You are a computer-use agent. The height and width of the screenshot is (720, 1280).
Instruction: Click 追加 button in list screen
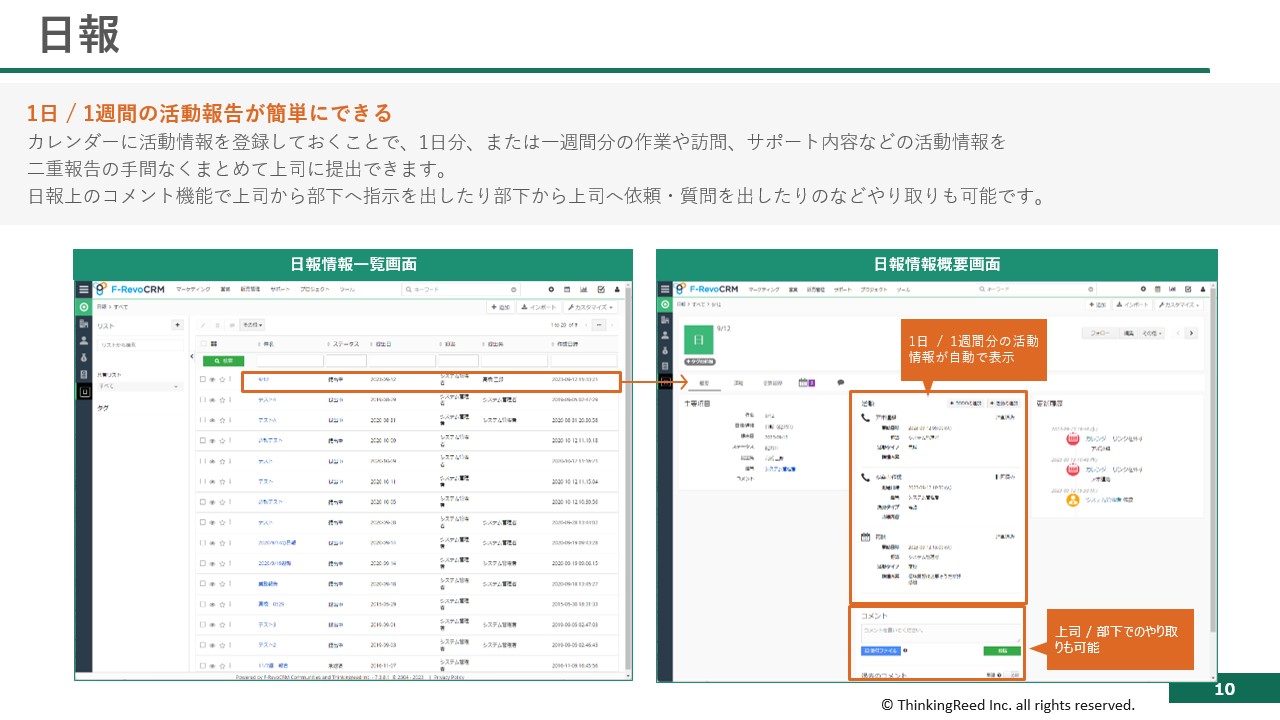(x=501, y=307)
